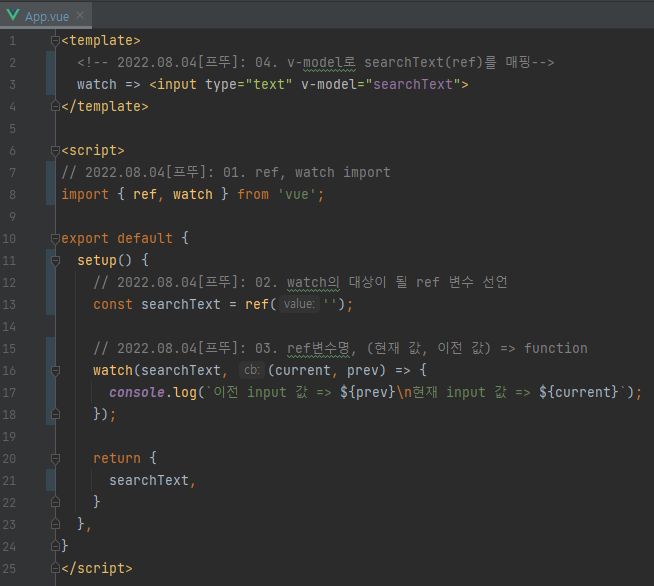Click 'console' on line 17

pos(137,392)
